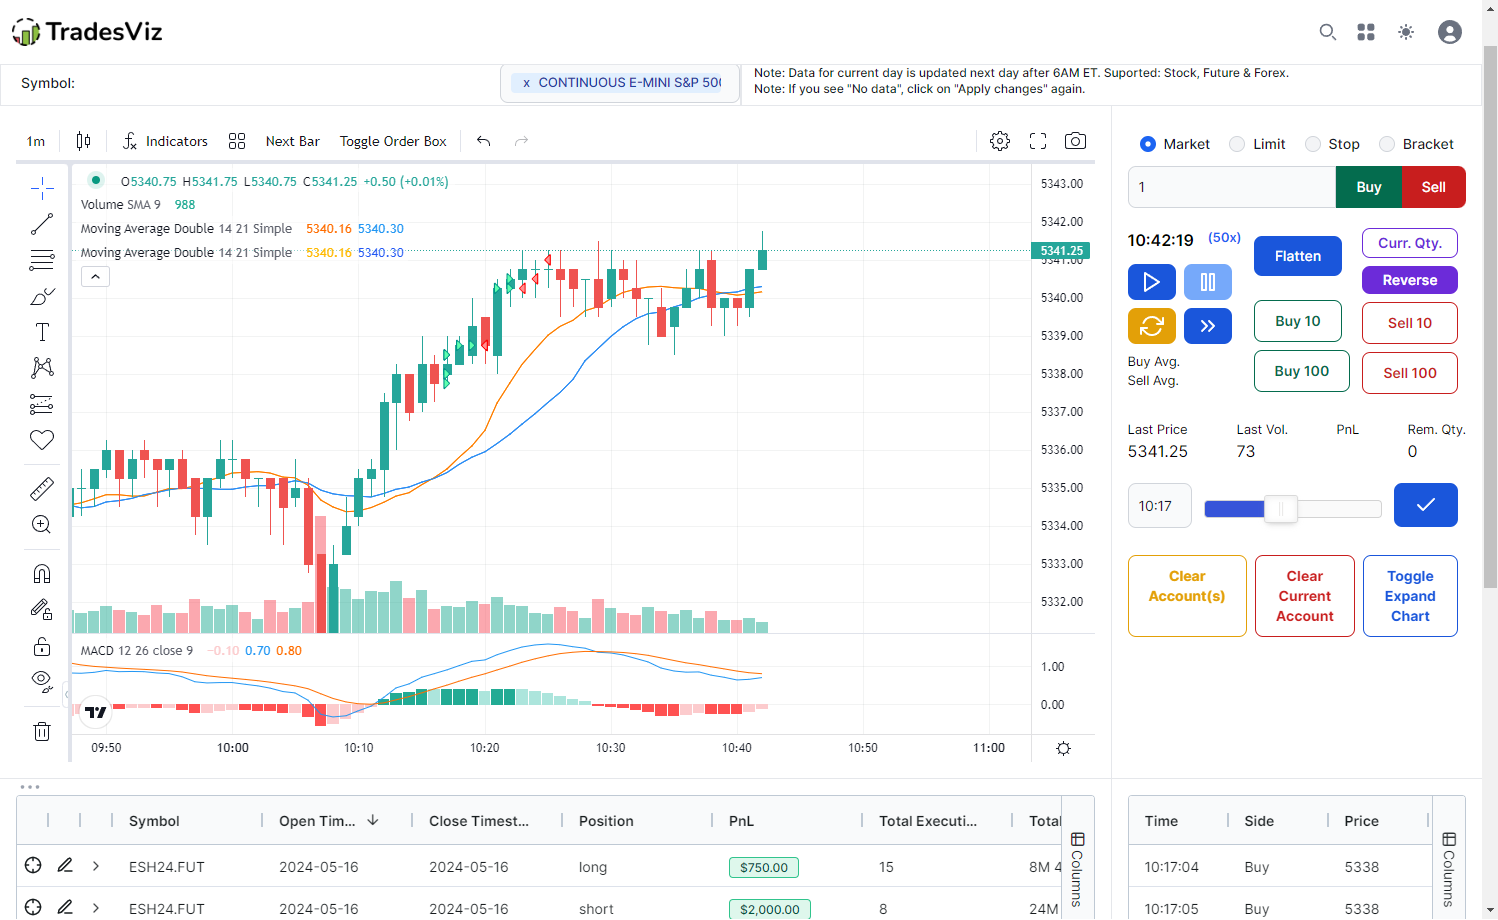Select the trend line drawing tool

(42, 224)
